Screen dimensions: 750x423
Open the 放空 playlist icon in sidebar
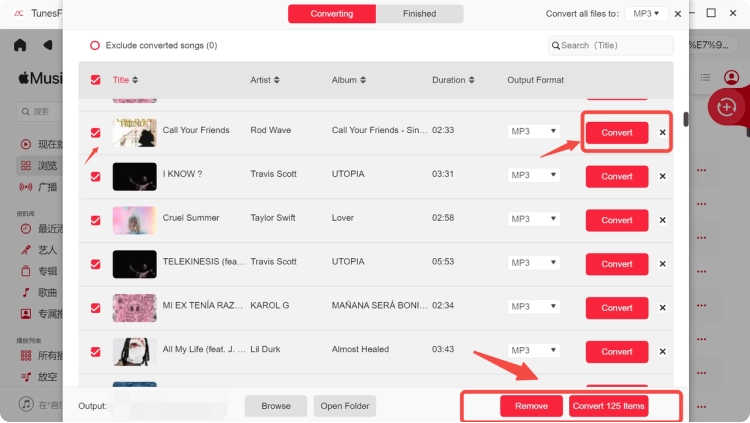(x=26, y=377)
